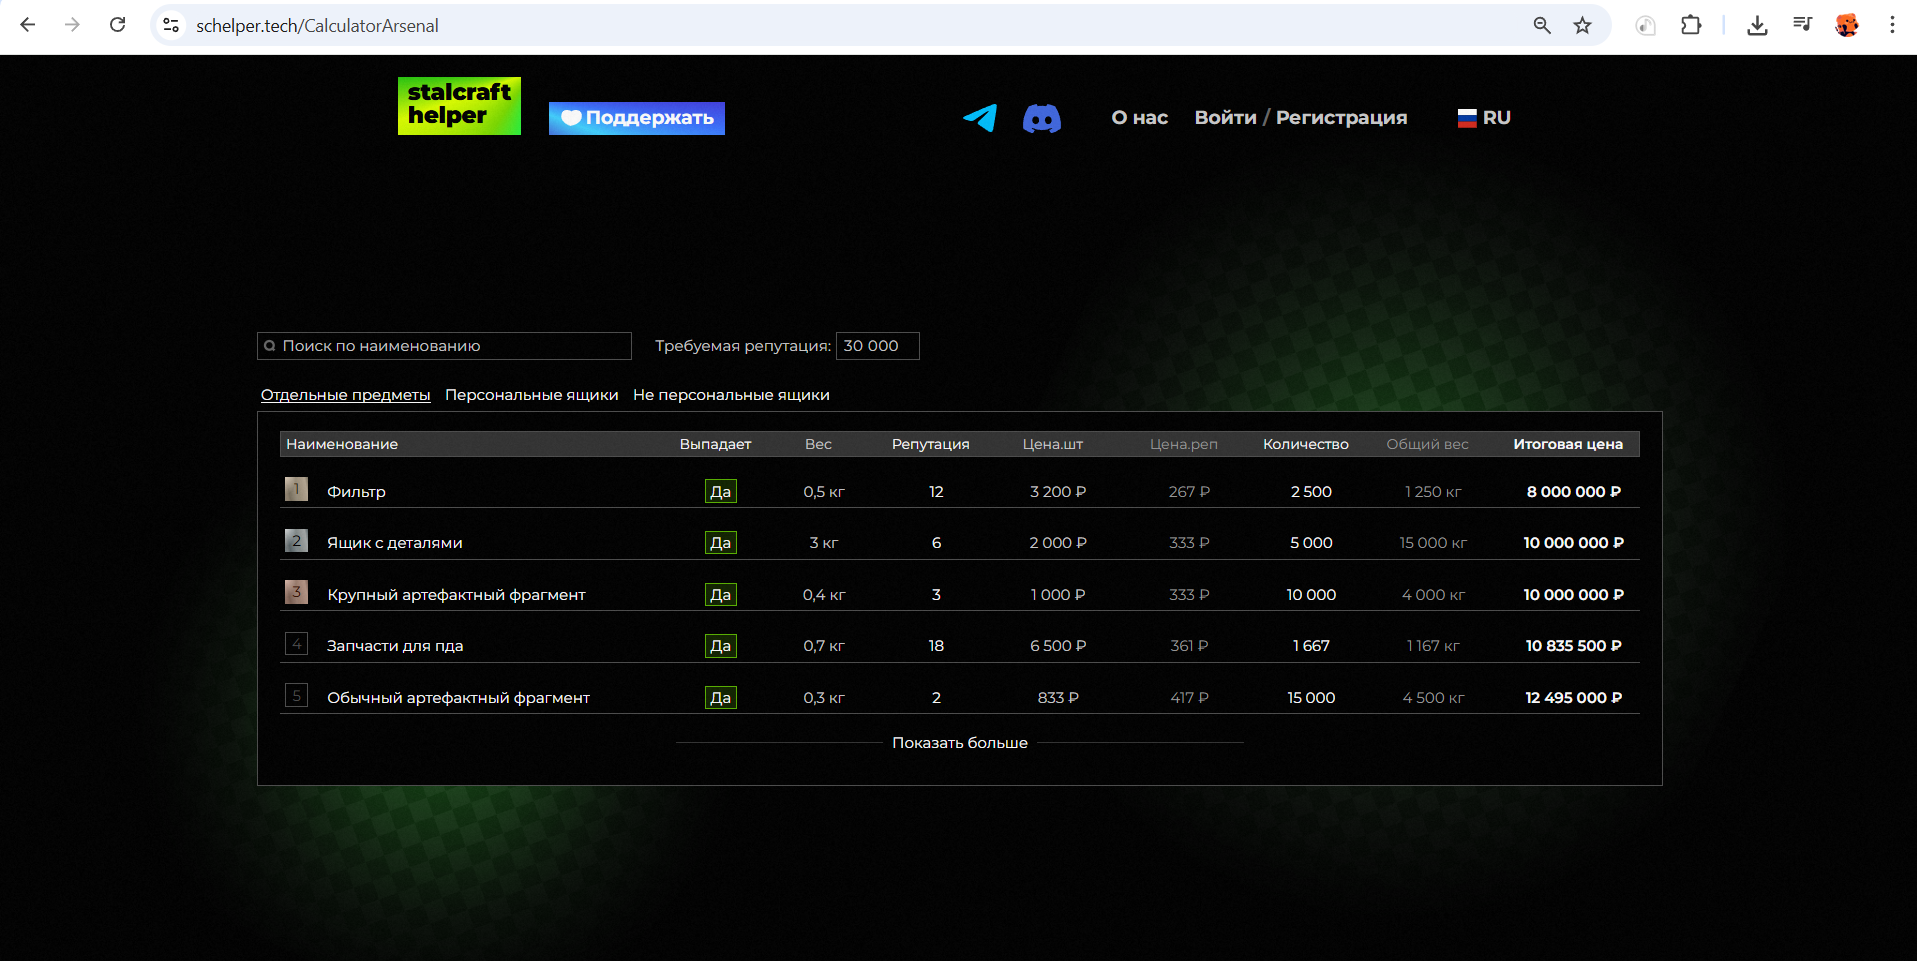Click the Ящик с деталями item icon
Image resolution: width=1917 pixels, height=961 pixels.
(x=296, y=541)
